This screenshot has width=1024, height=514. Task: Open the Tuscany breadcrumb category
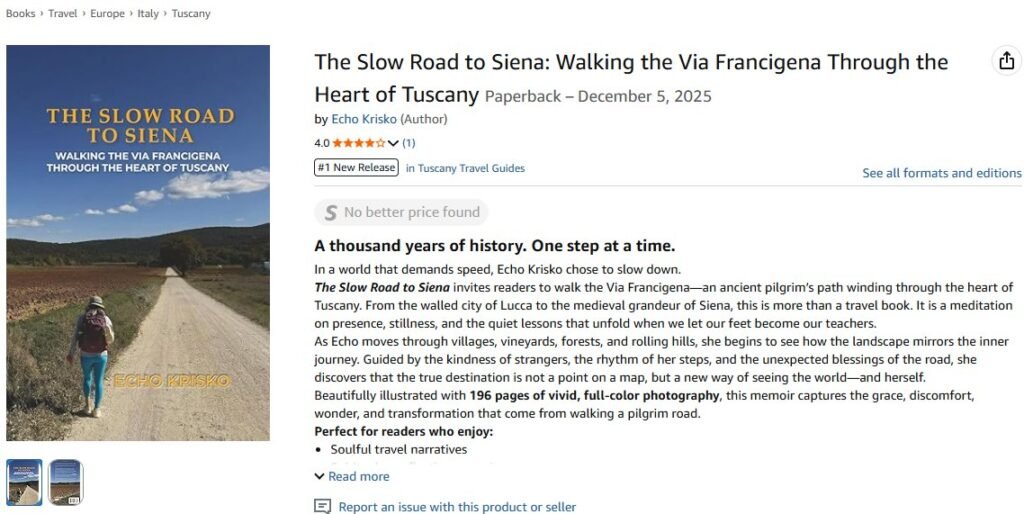coord(191,14)
